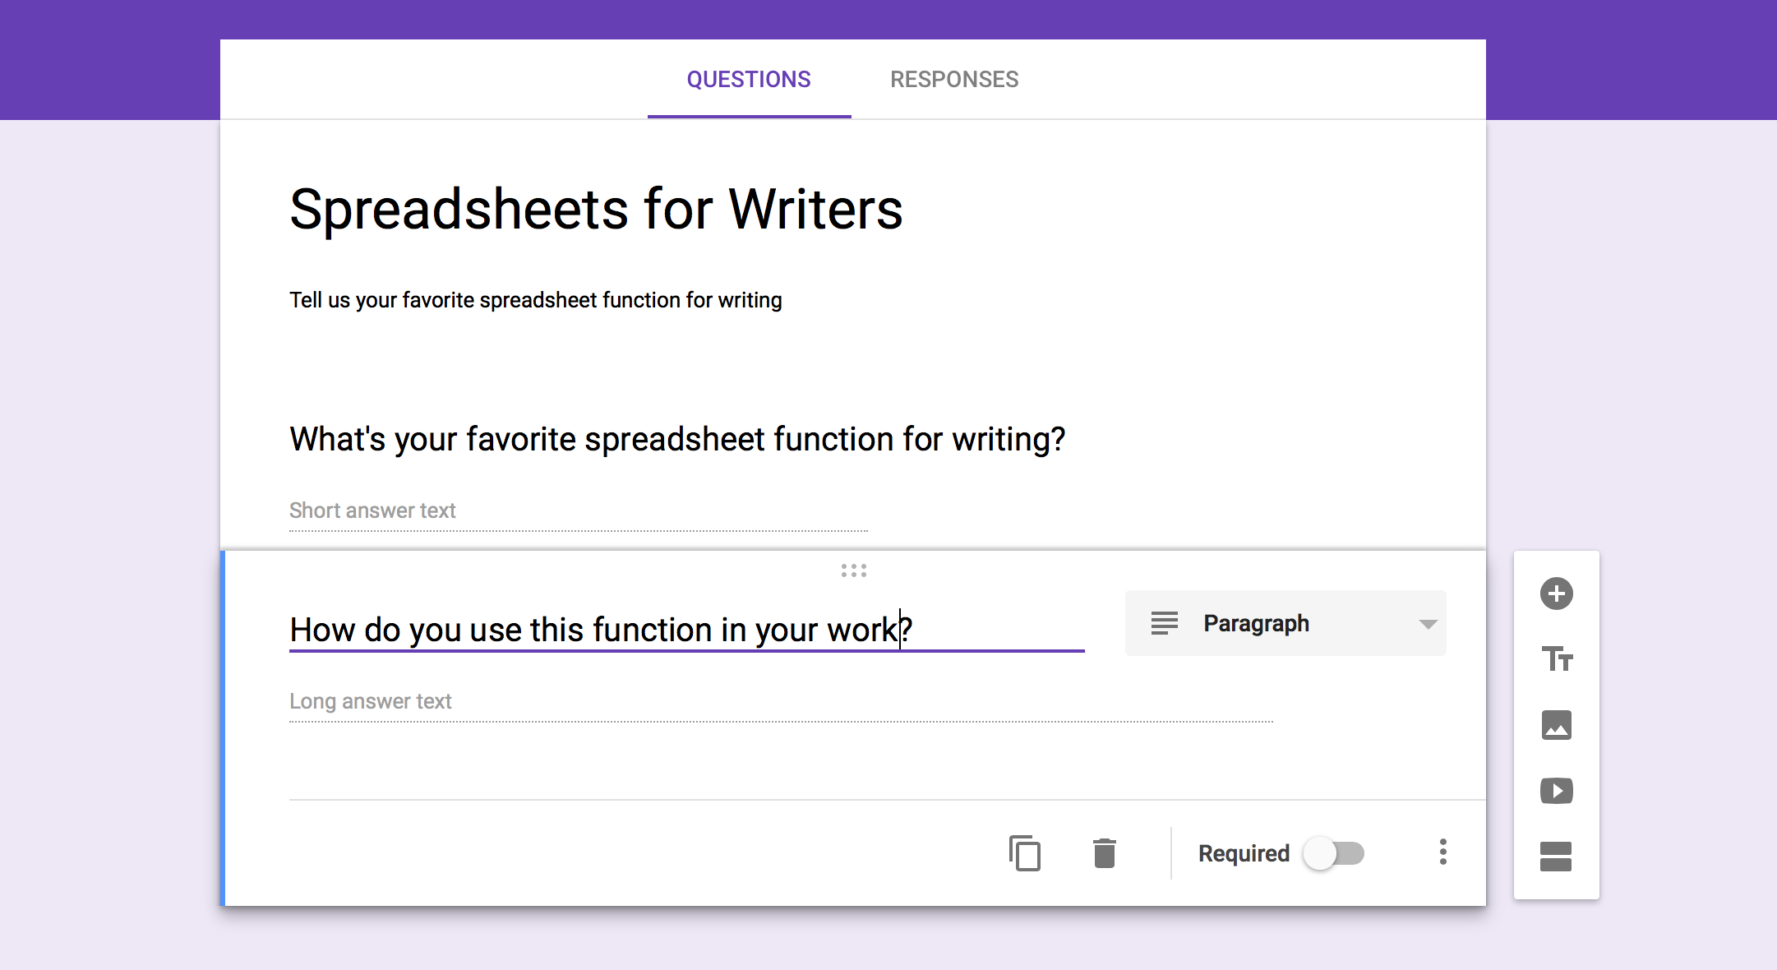Click the form title Spreadsheets for Writers

(595, 209)
